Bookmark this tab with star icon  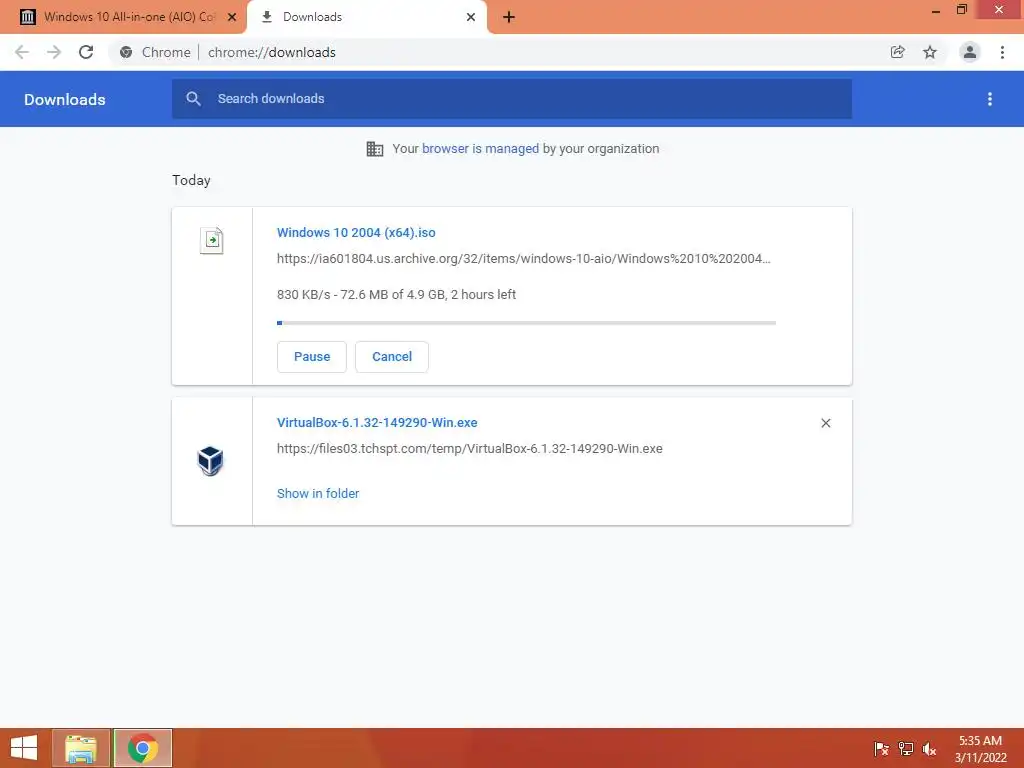[930, 52]
